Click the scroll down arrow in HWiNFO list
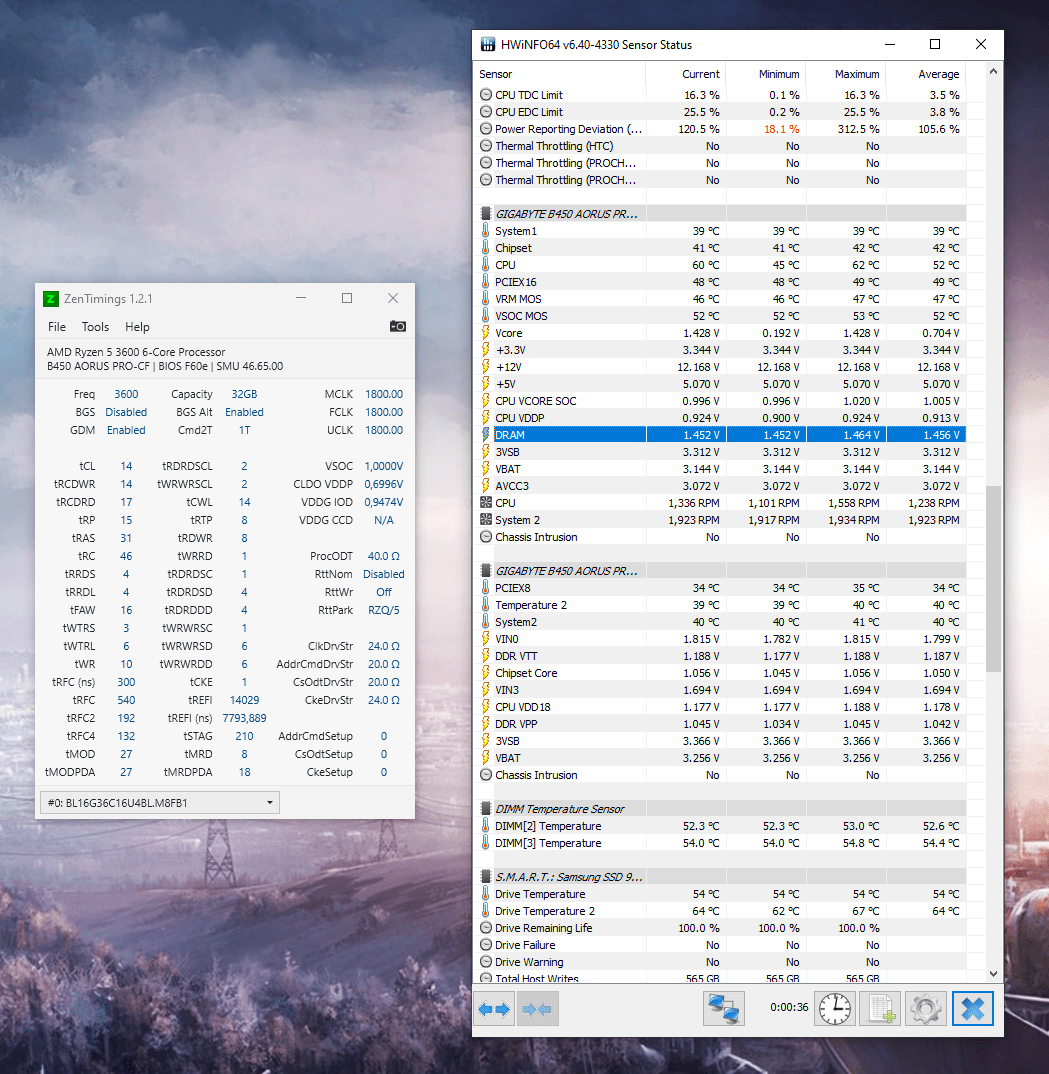1049x1074 pixels. pos(994,974)
